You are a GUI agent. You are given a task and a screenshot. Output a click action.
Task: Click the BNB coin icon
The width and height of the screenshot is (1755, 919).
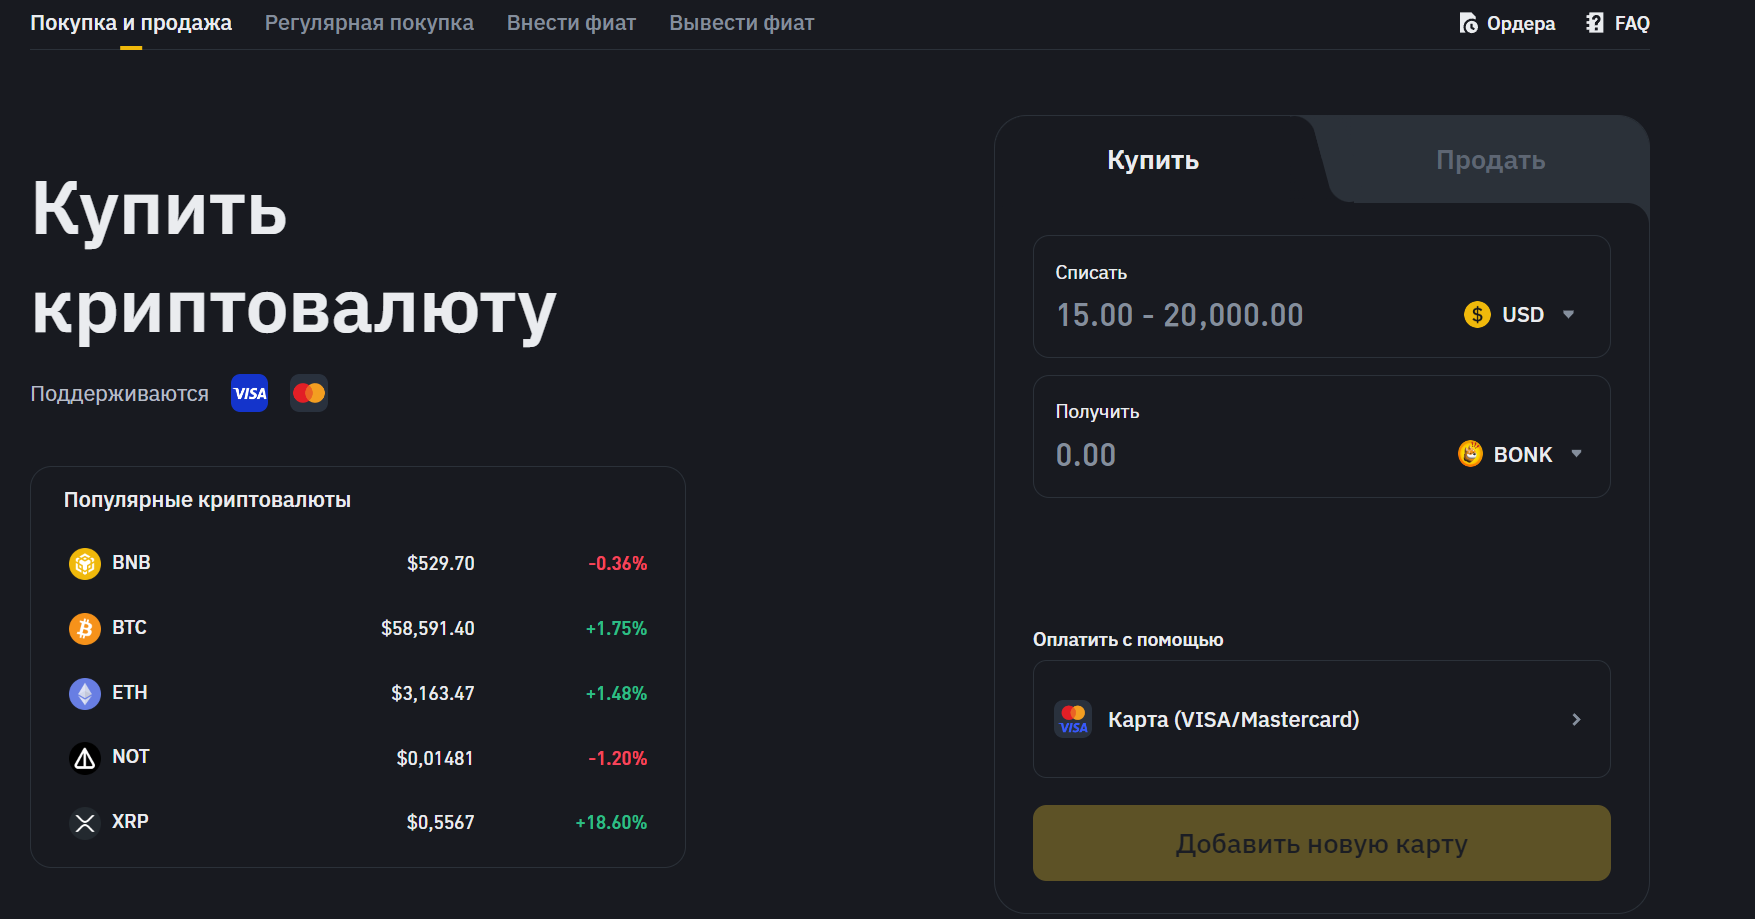[85, 564]
